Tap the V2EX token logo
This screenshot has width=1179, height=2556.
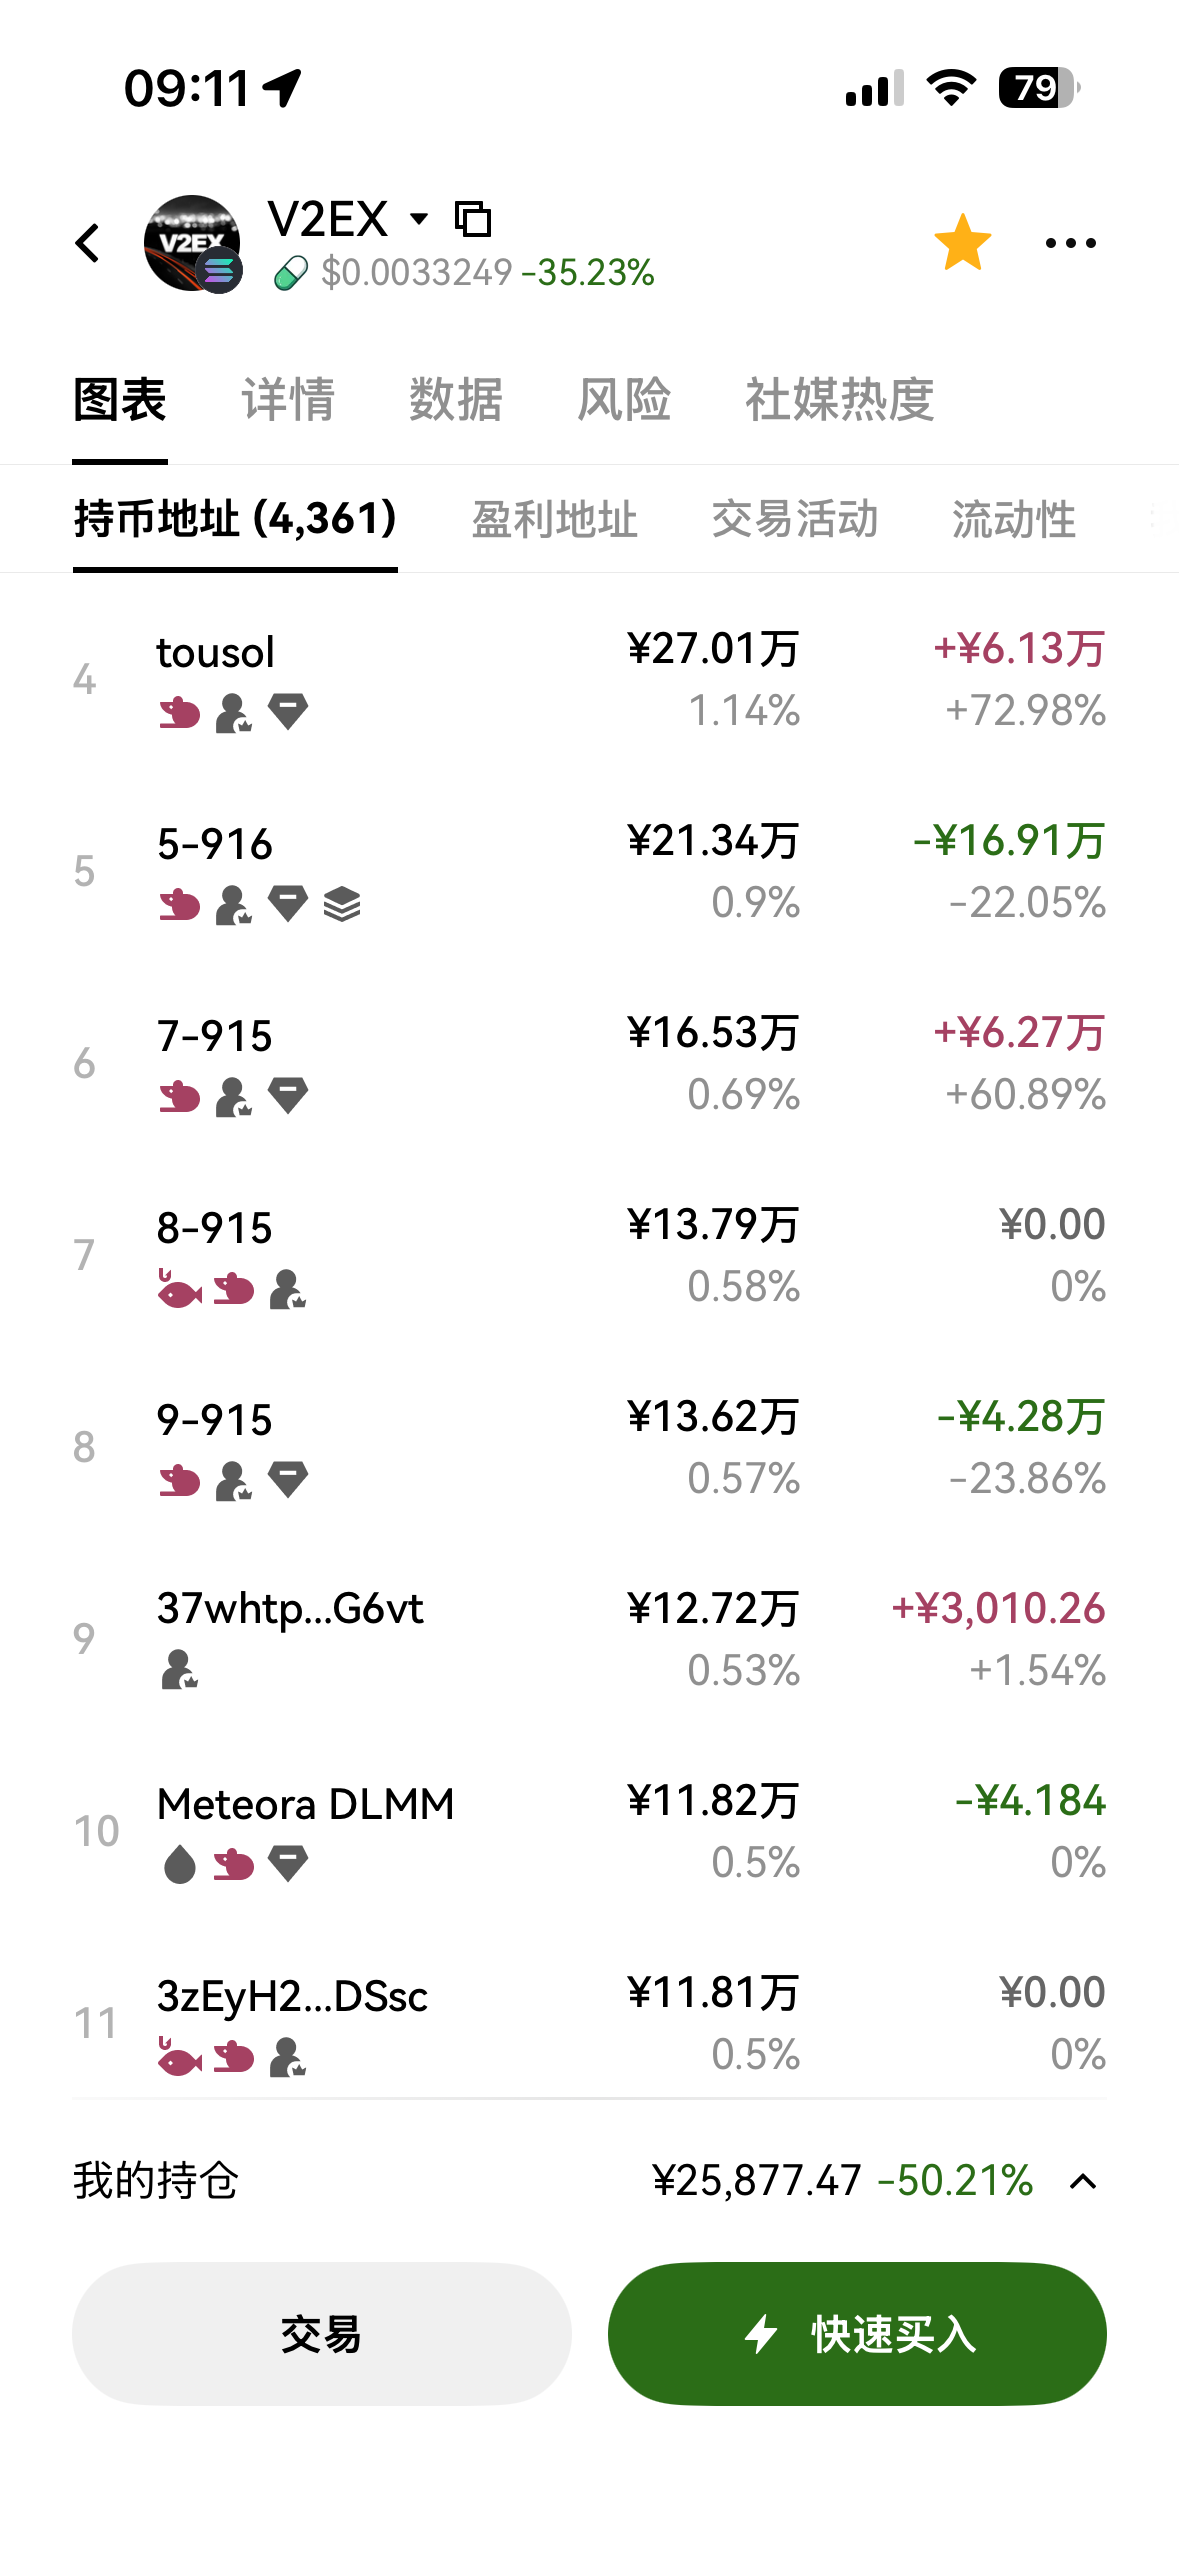(x=192, y=243)
